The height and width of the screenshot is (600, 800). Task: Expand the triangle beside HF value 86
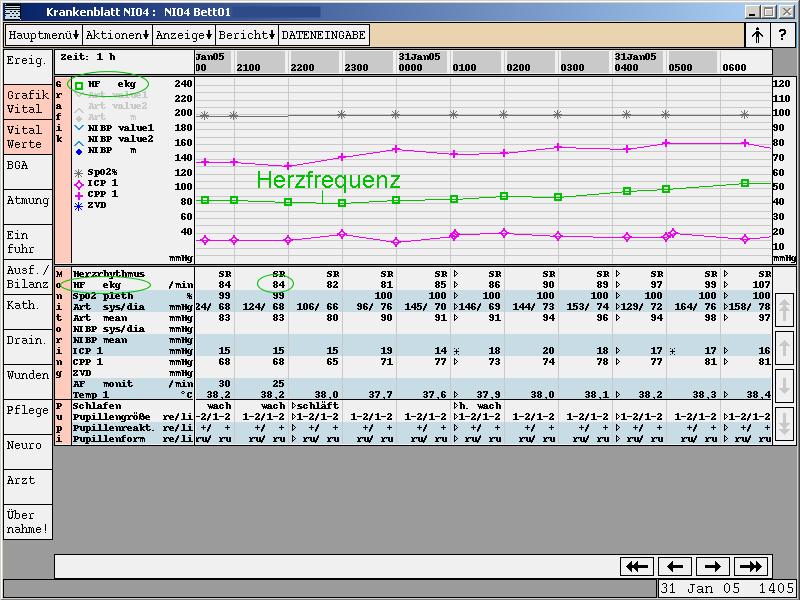(457, 285)
